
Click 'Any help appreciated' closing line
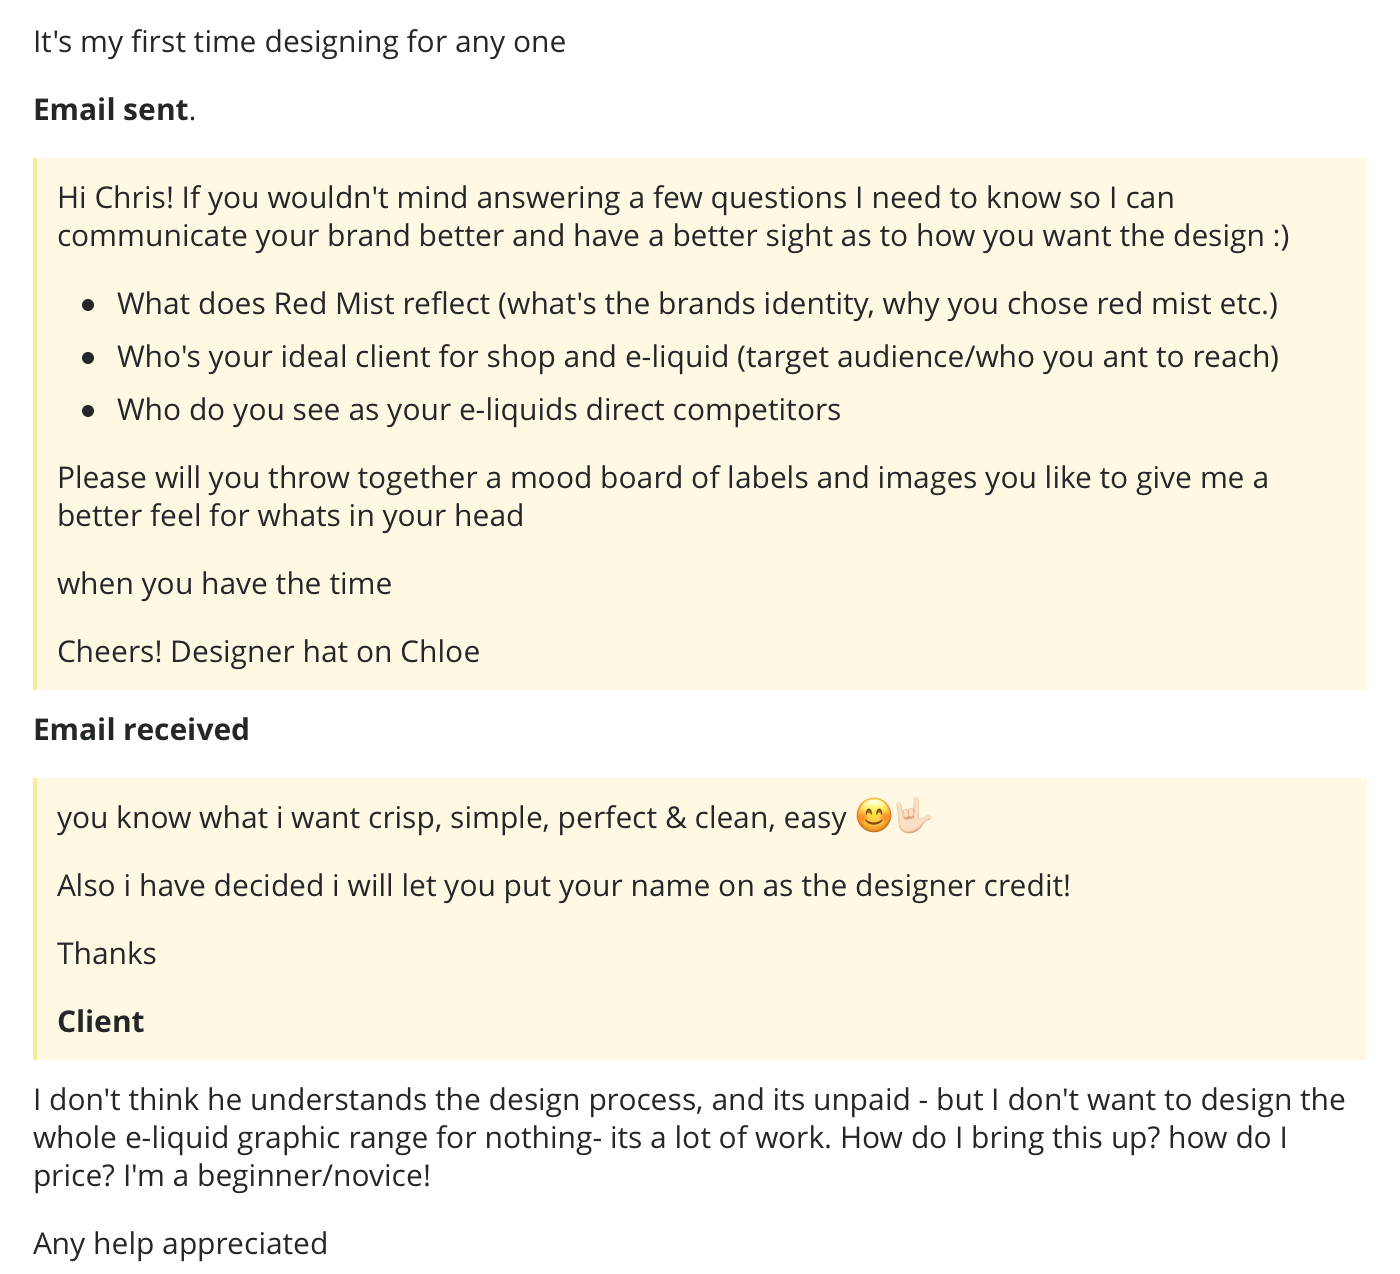pyautogui.click(x=181, y=1243)
